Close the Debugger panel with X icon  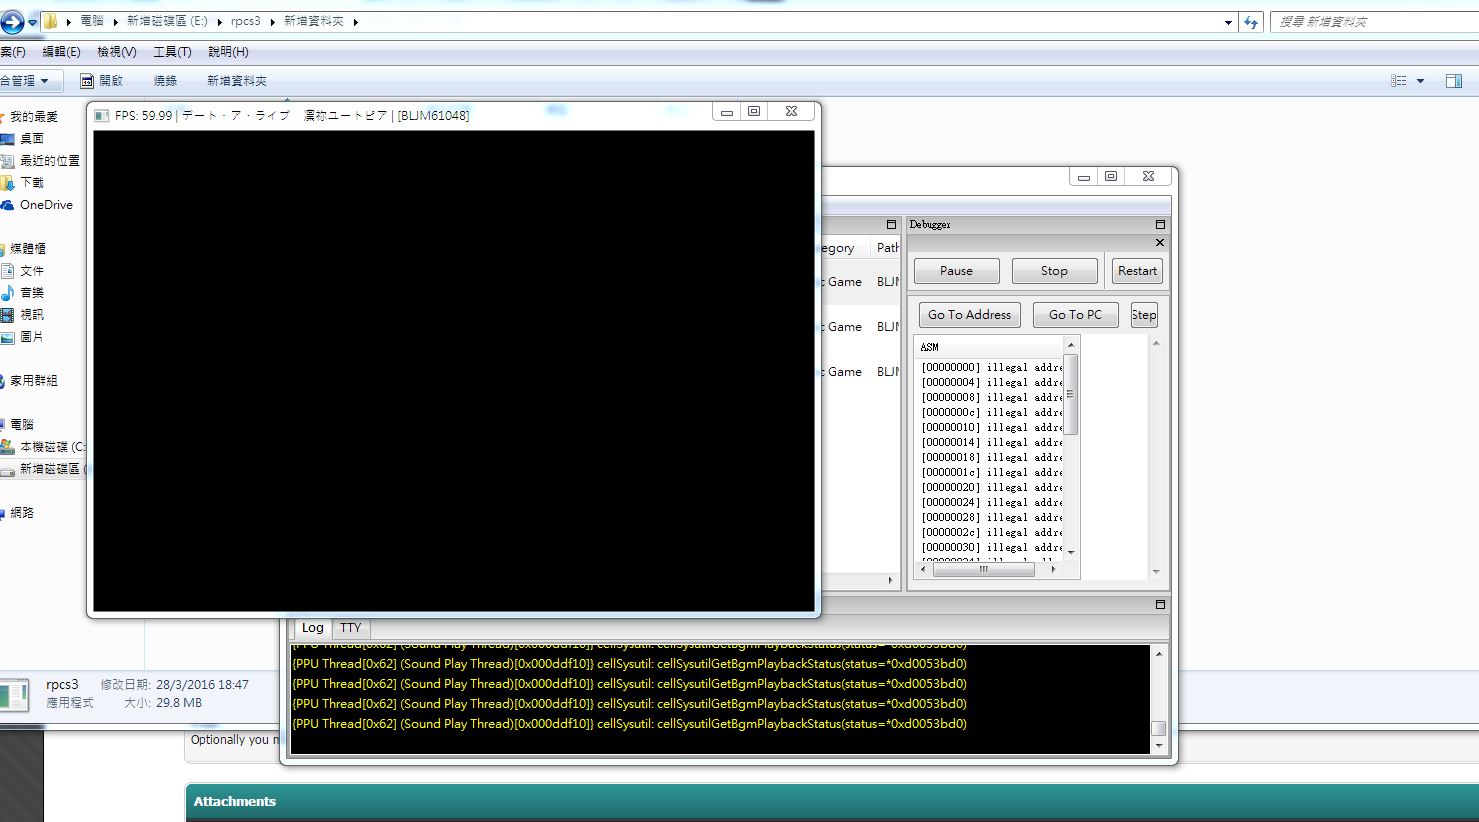coord(1160,243)
